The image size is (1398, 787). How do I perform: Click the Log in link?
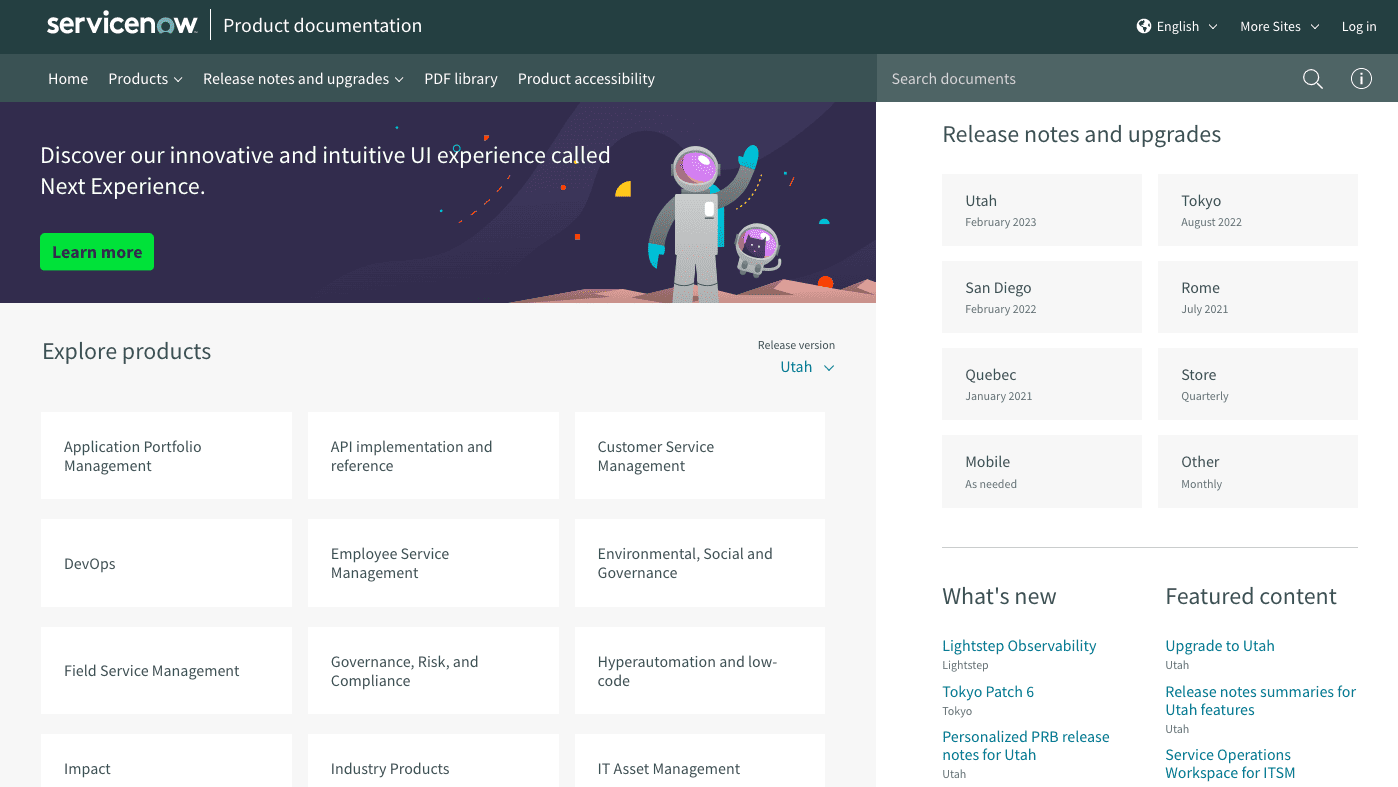(x=1359, y=27)
